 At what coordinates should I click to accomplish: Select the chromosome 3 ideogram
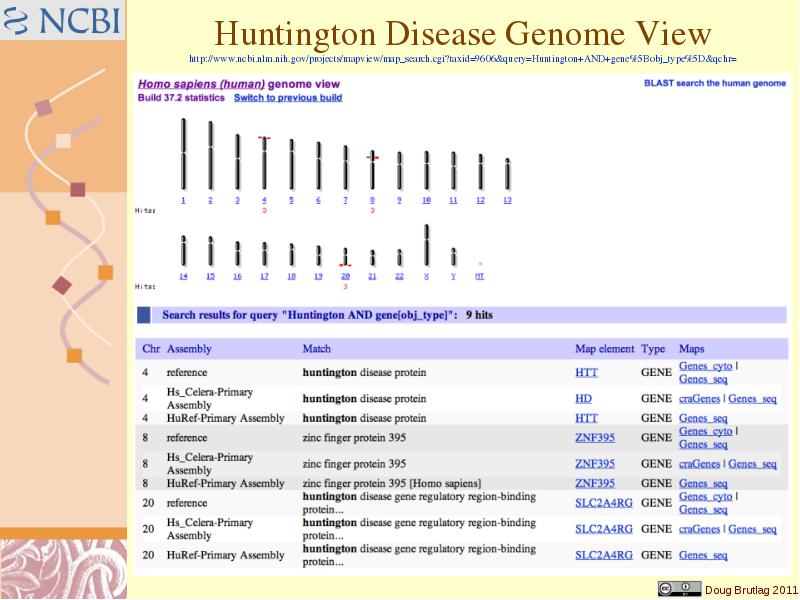click(x=237, y=162)
